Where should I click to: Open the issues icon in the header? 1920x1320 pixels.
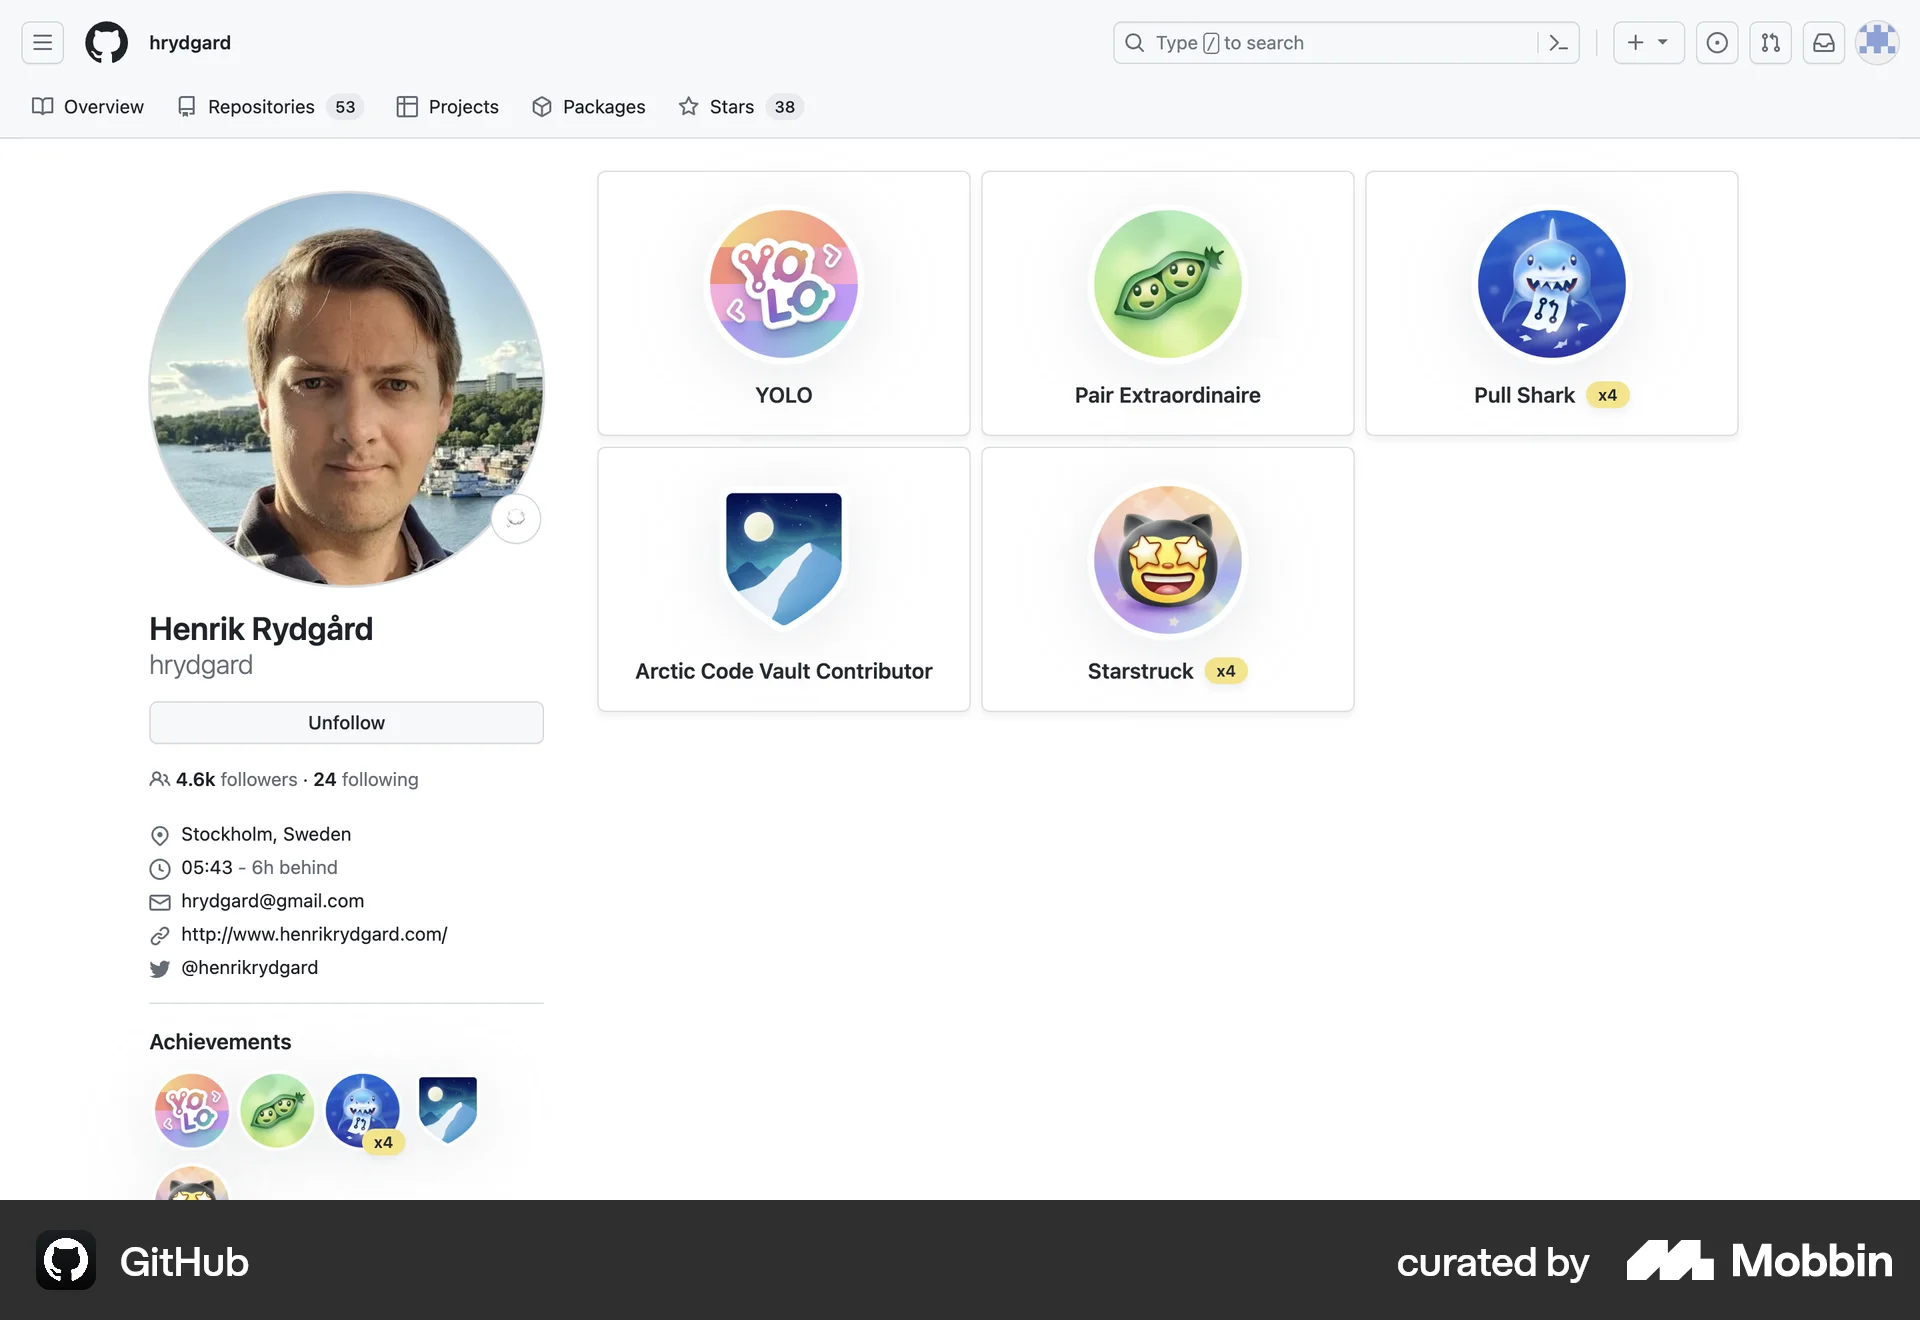click(x=1717, y=42)
